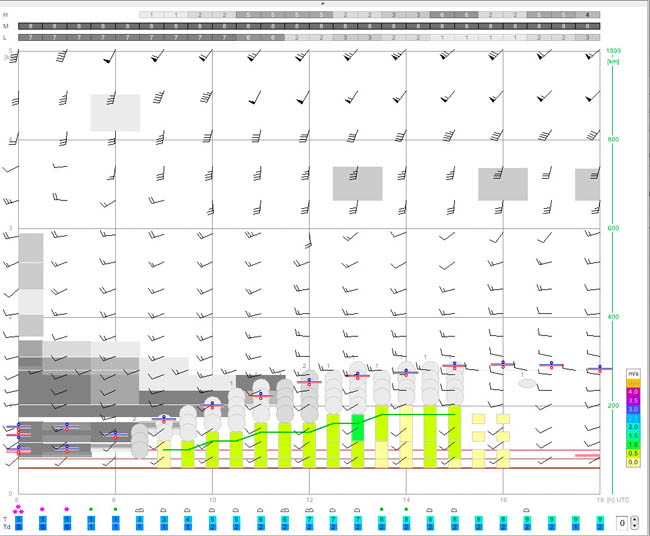This screenshot has height=536, width=650.
Task: Click the m/s unit label atop the legend
Action: (633, 374)
